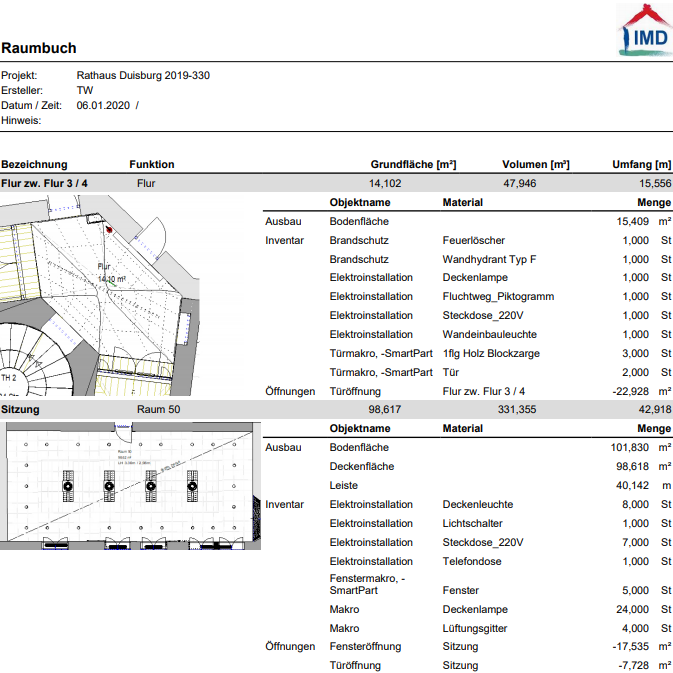Click the Volumen [m³] column header

pos(535,164)
